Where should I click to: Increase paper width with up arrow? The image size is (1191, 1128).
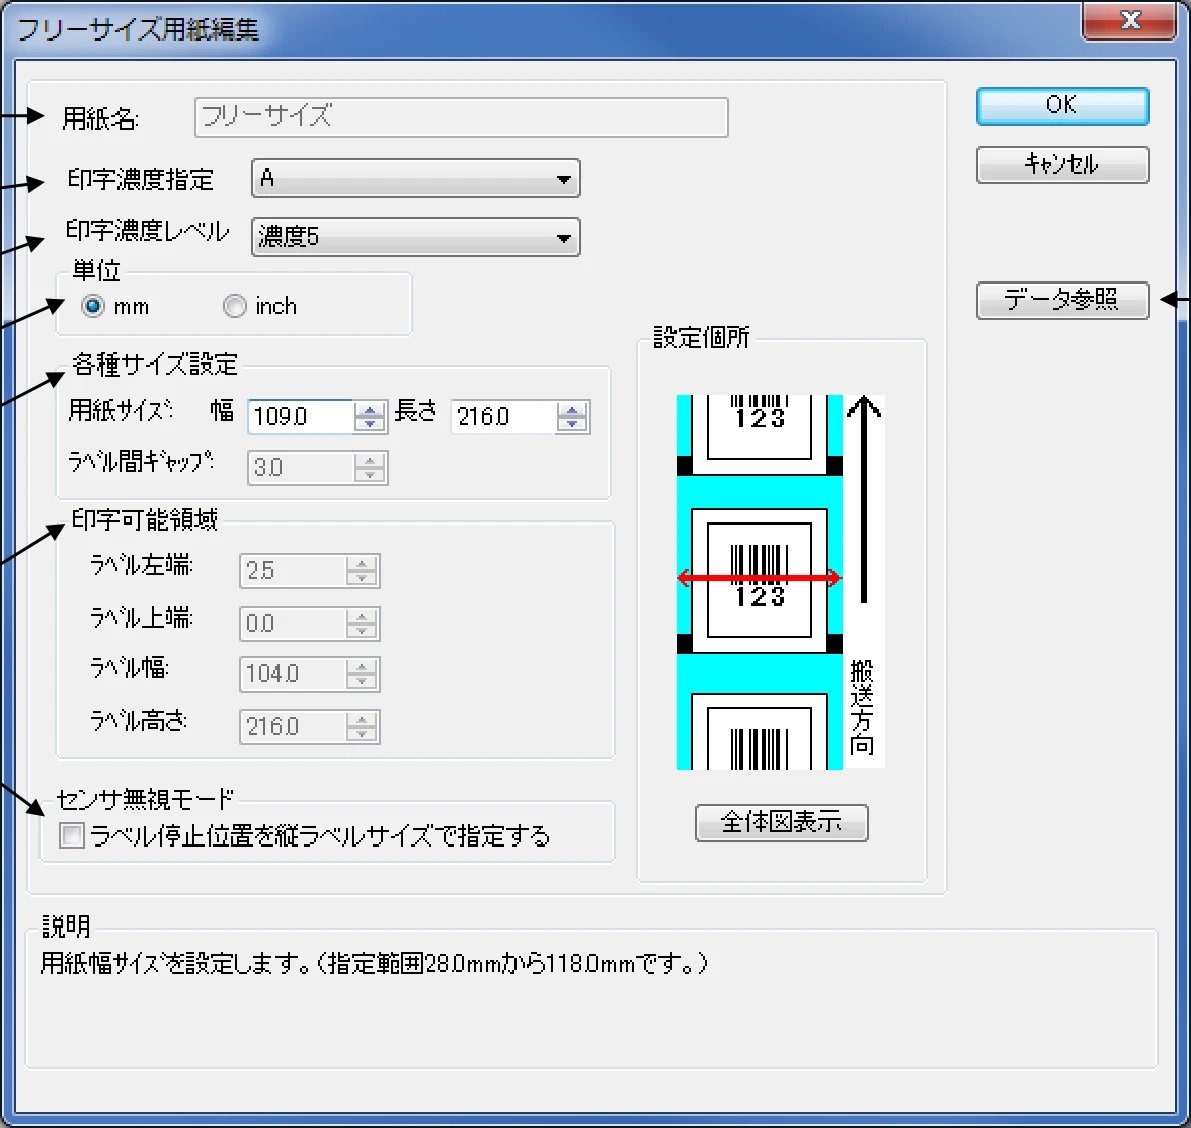pos(370,409)
